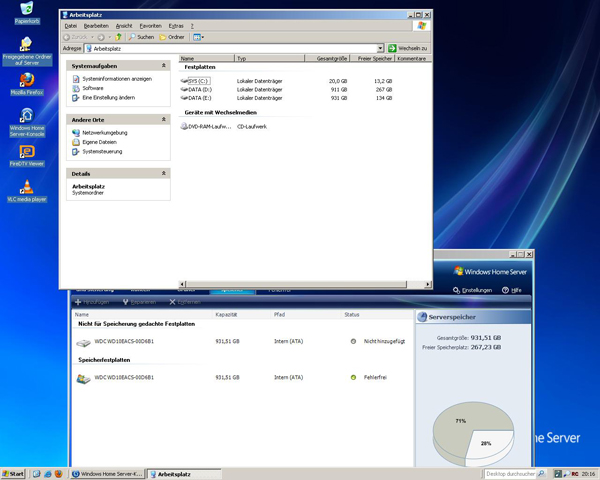
Task: Click Internet Explorer quick launch icon
Action: 47,474
